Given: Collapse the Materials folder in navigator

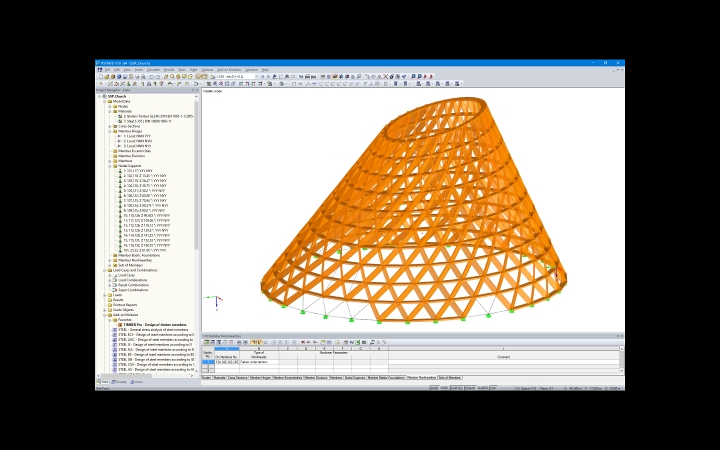Looking at the screenshot, I should click(x=110, y=111).
